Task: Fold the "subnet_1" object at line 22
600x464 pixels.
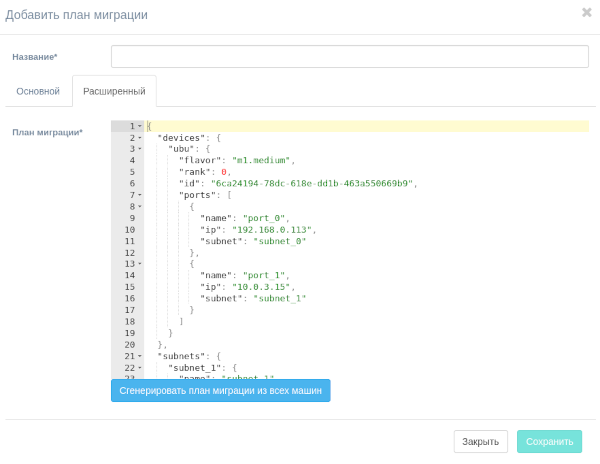Action: pyautogui.click(x=140, y=367)
